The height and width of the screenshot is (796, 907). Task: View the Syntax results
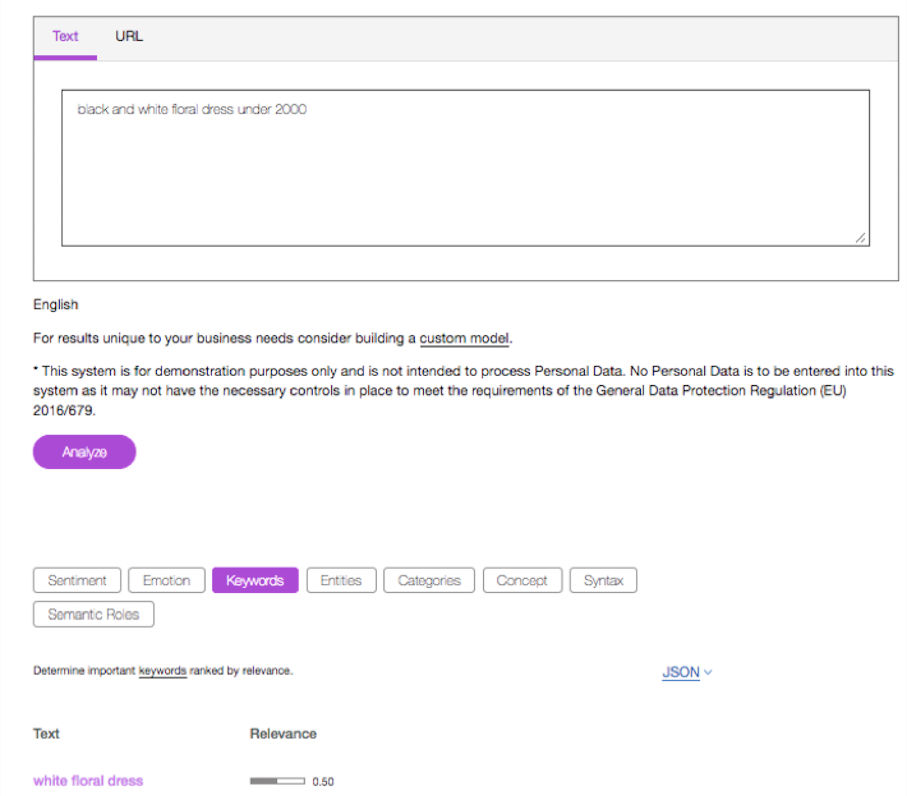[x=603, y=580]
